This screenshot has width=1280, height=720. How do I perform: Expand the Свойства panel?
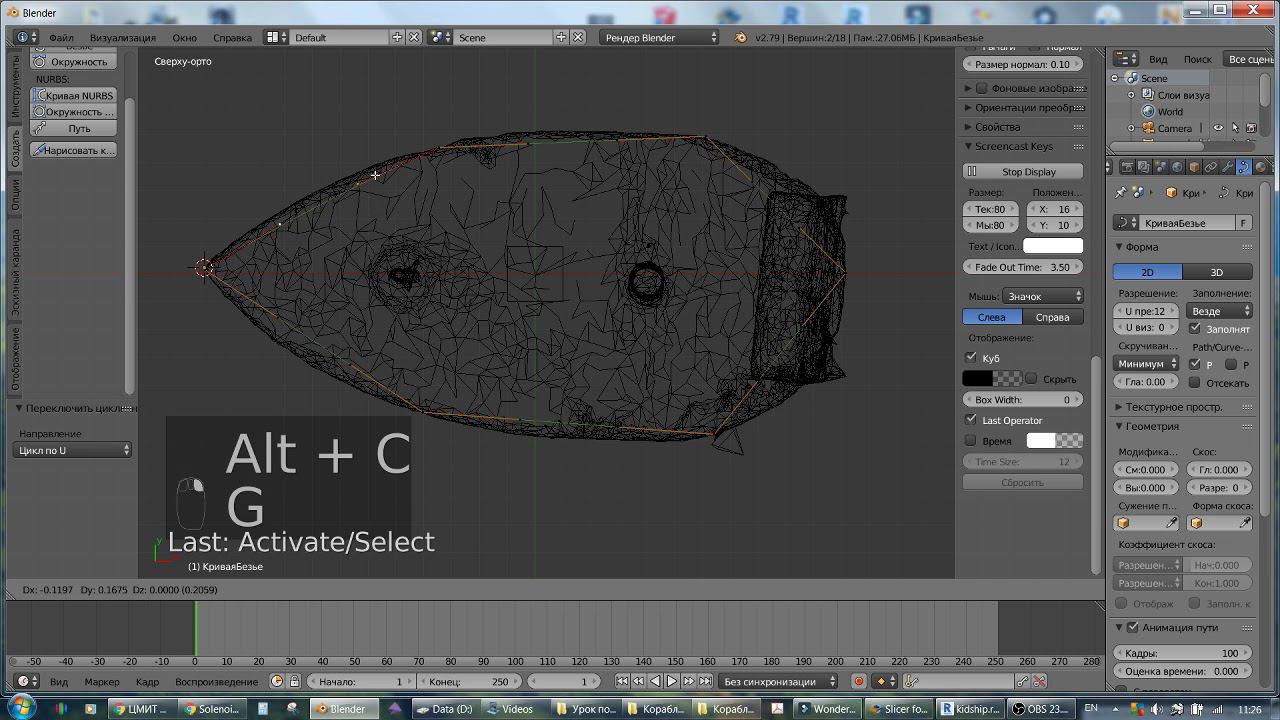pos(998,127)
